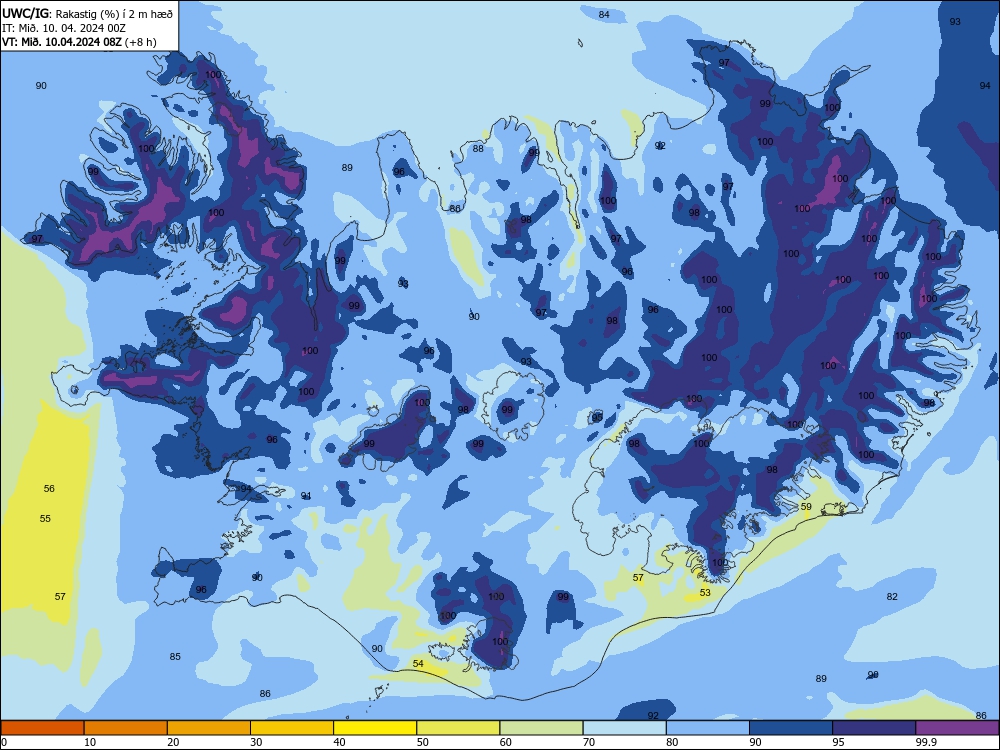Click the 'IT: Mið. 10. 04. 2024 00Z' line
This screenshot has width=1000, height=750.
64,28
